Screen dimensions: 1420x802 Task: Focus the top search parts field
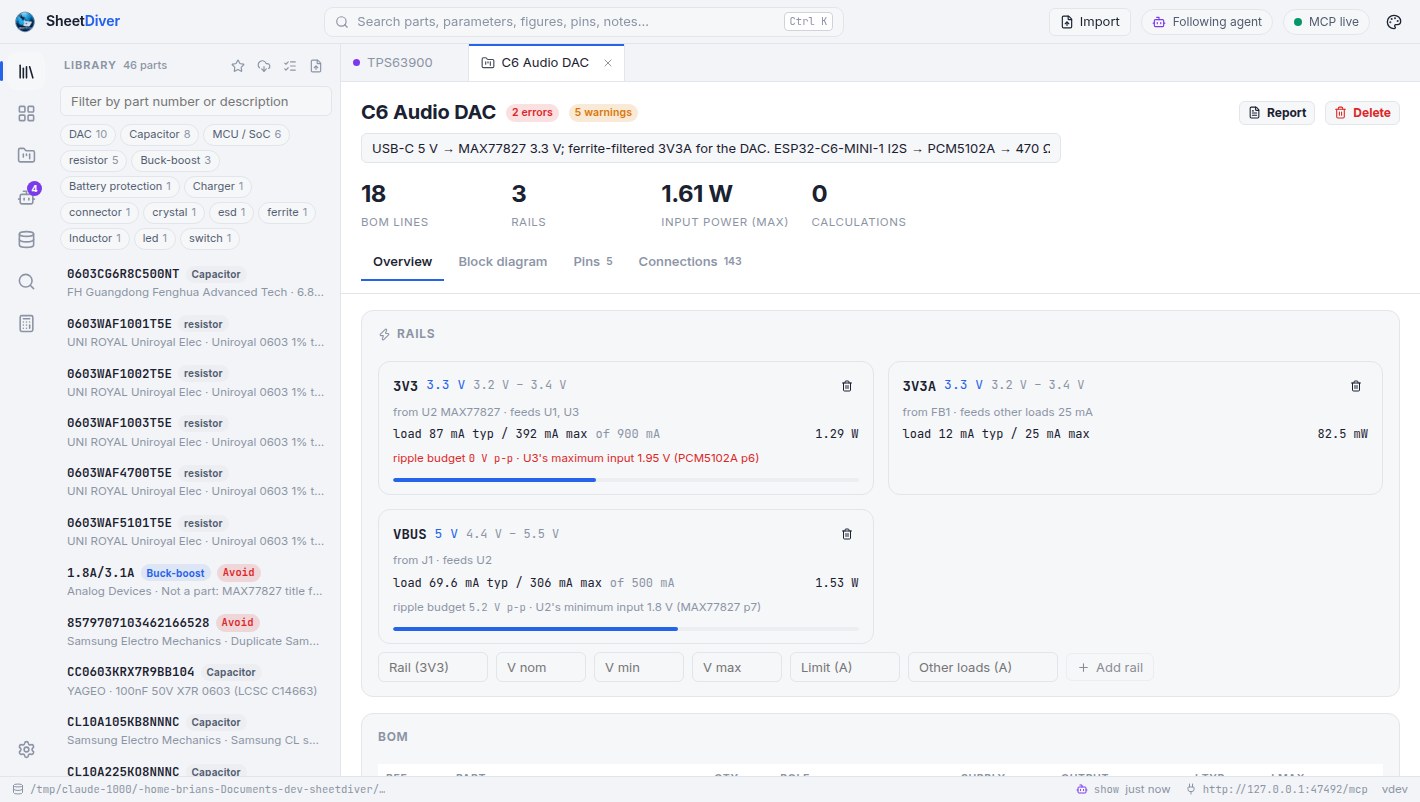[x=584, y=22]
